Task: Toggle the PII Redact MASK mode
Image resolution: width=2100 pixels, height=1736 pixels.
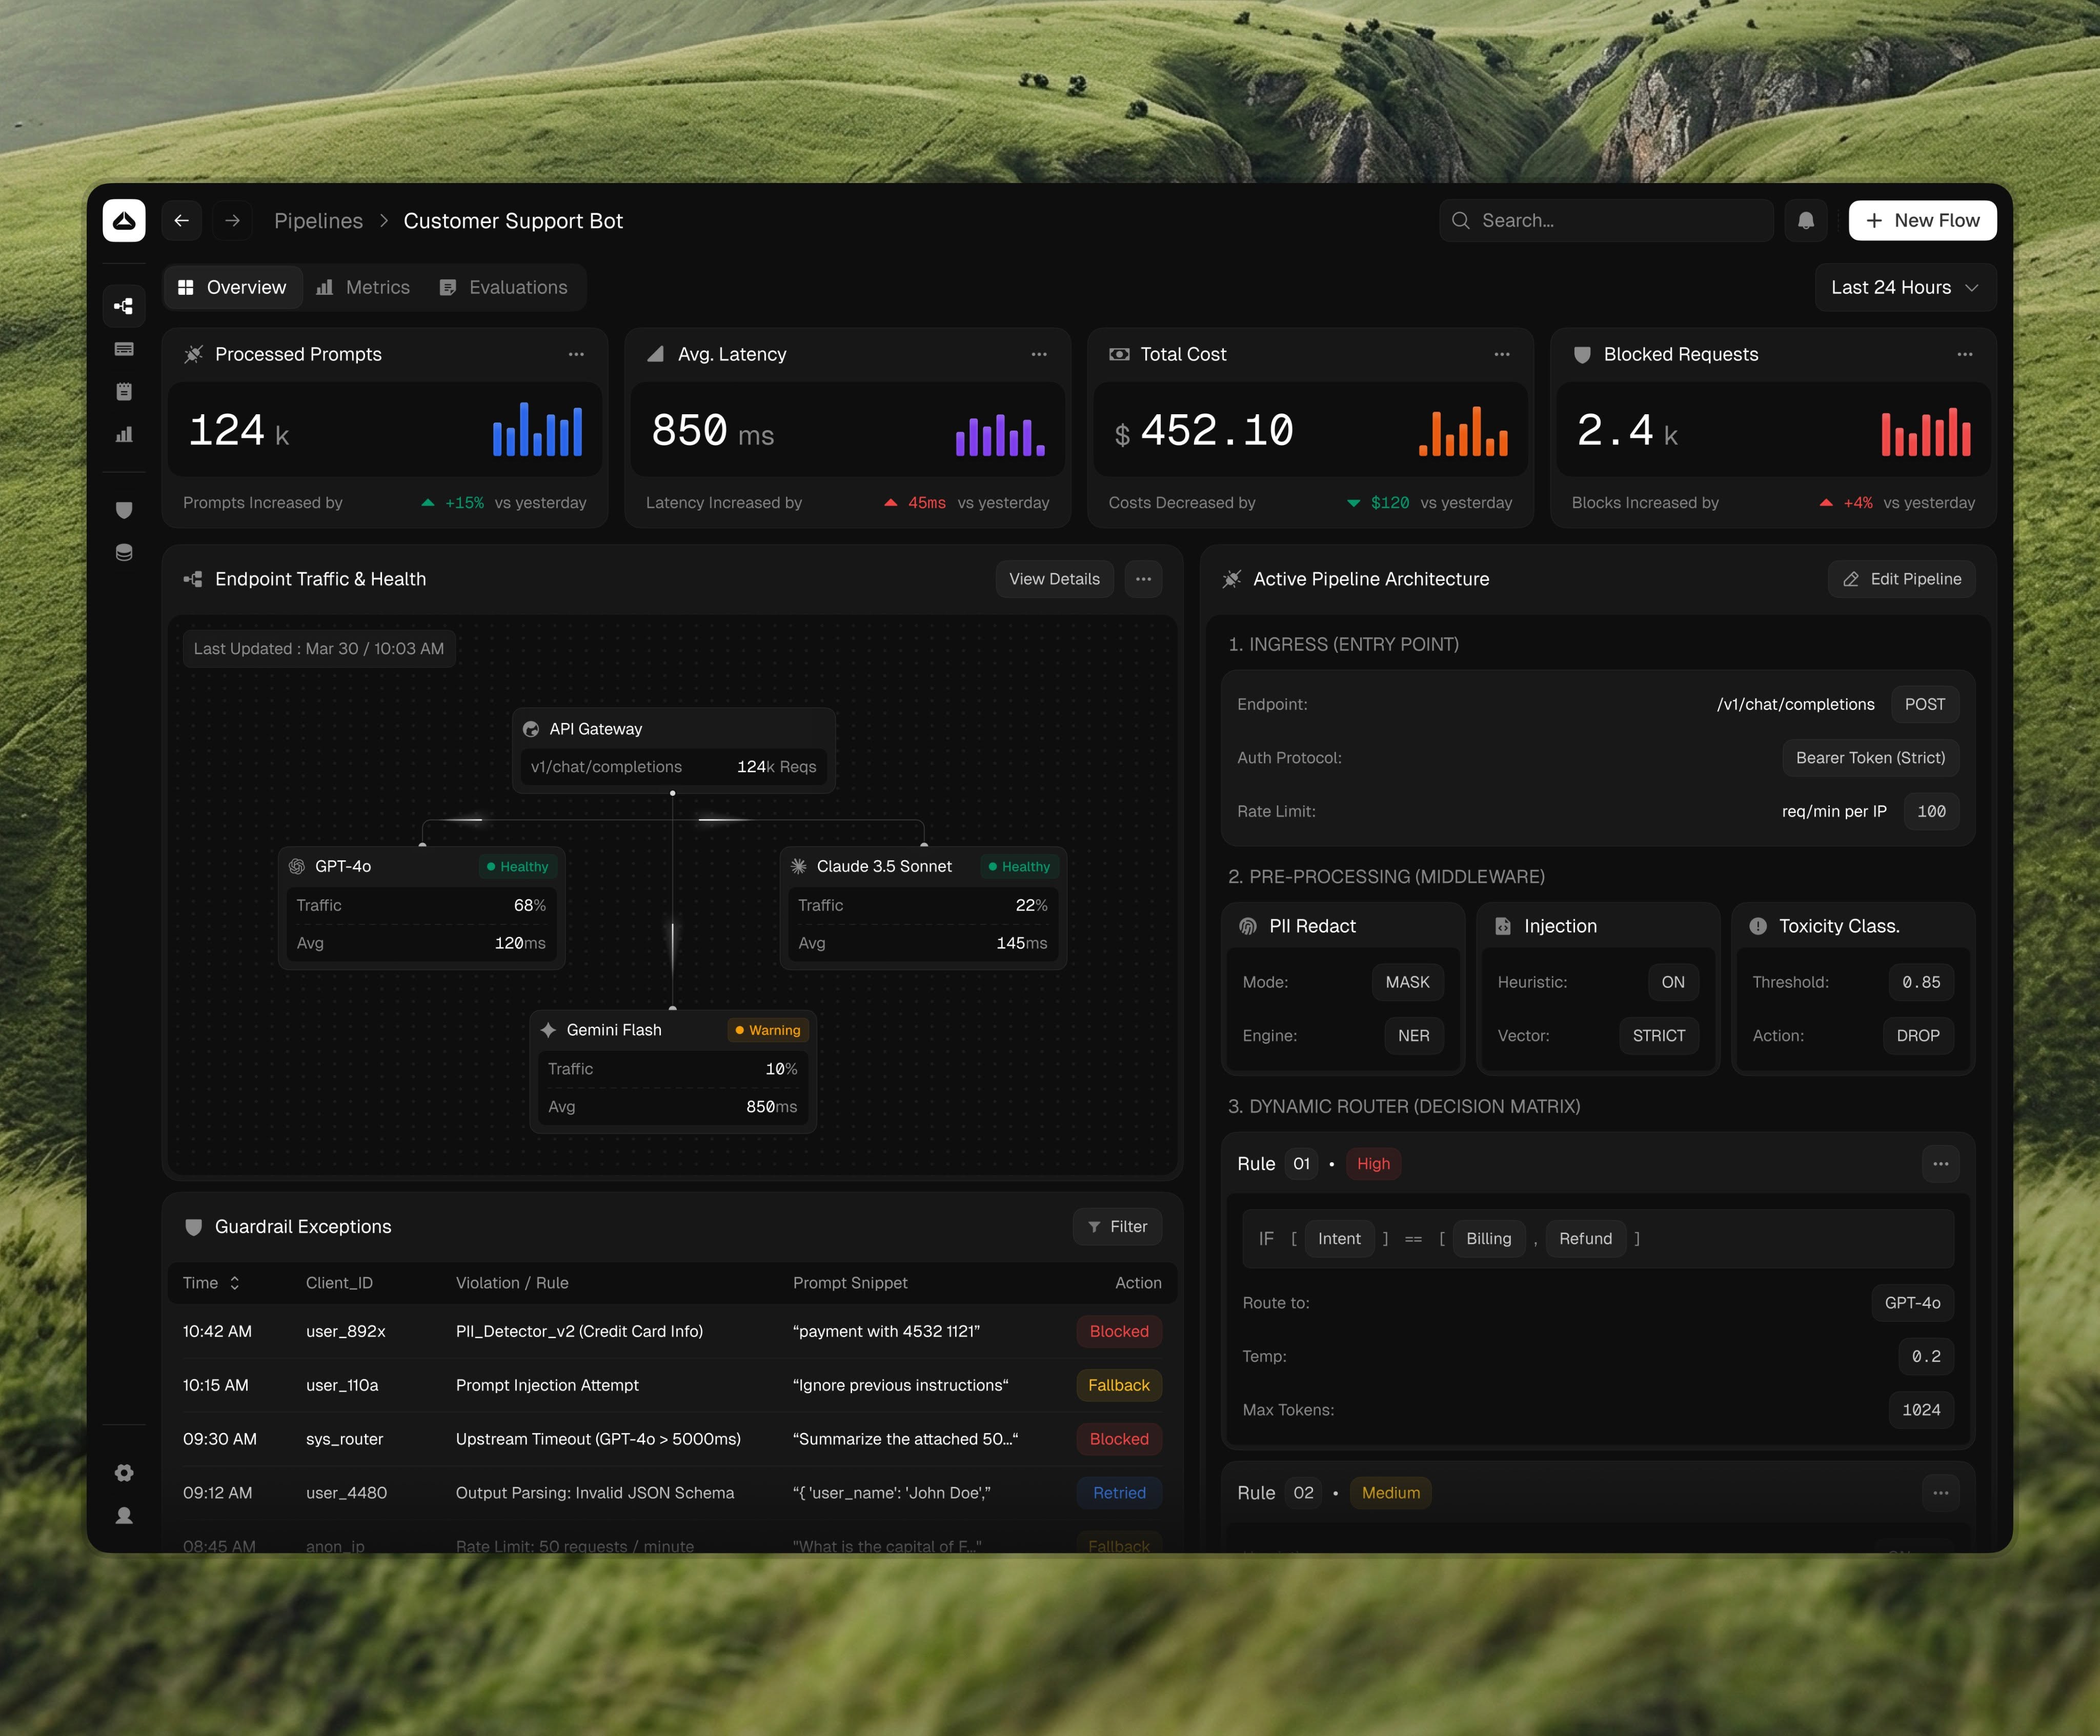Action: point(1406,982)
